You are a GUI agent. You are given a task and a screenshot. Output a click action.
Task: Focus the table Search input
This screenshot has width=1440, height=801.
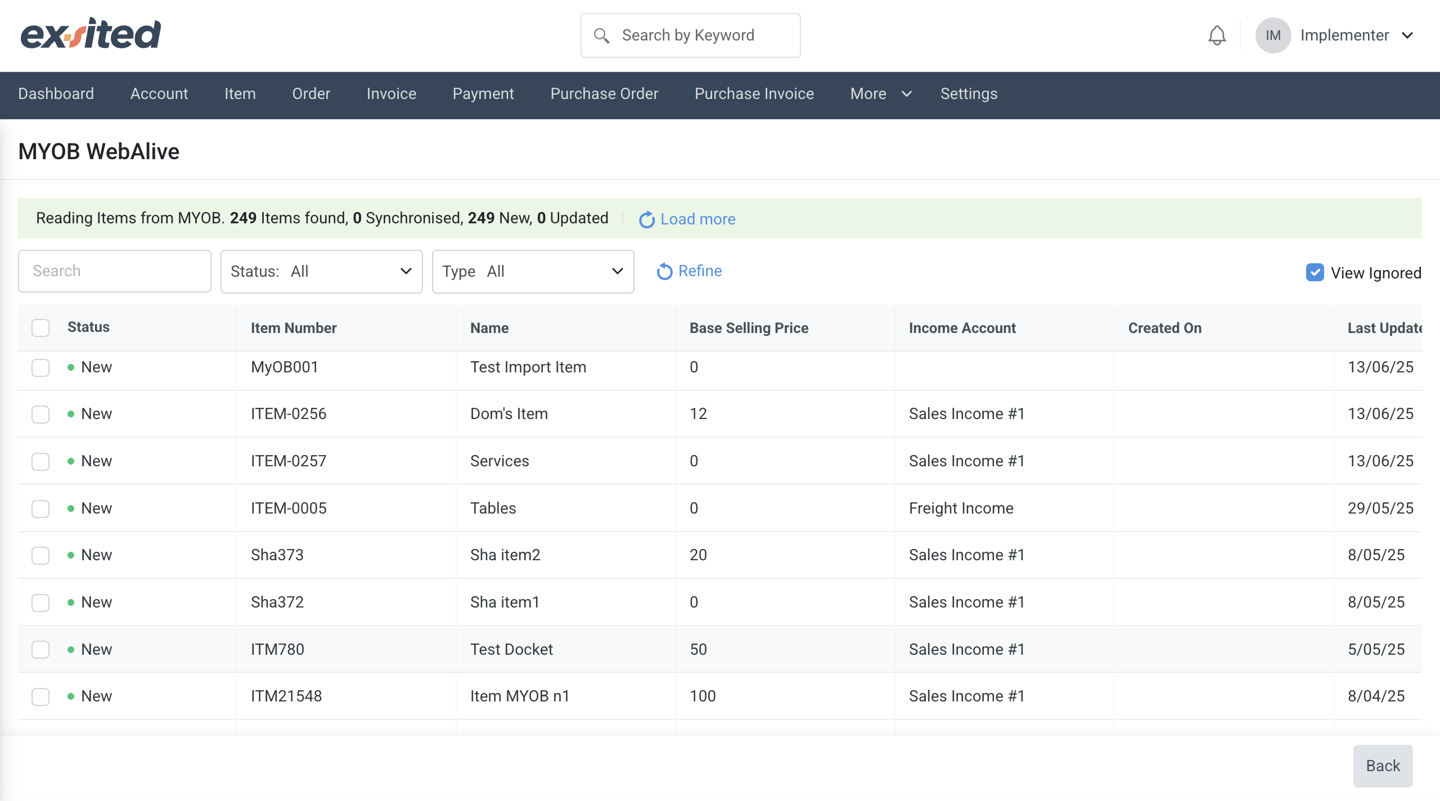[x=115, y=271]
